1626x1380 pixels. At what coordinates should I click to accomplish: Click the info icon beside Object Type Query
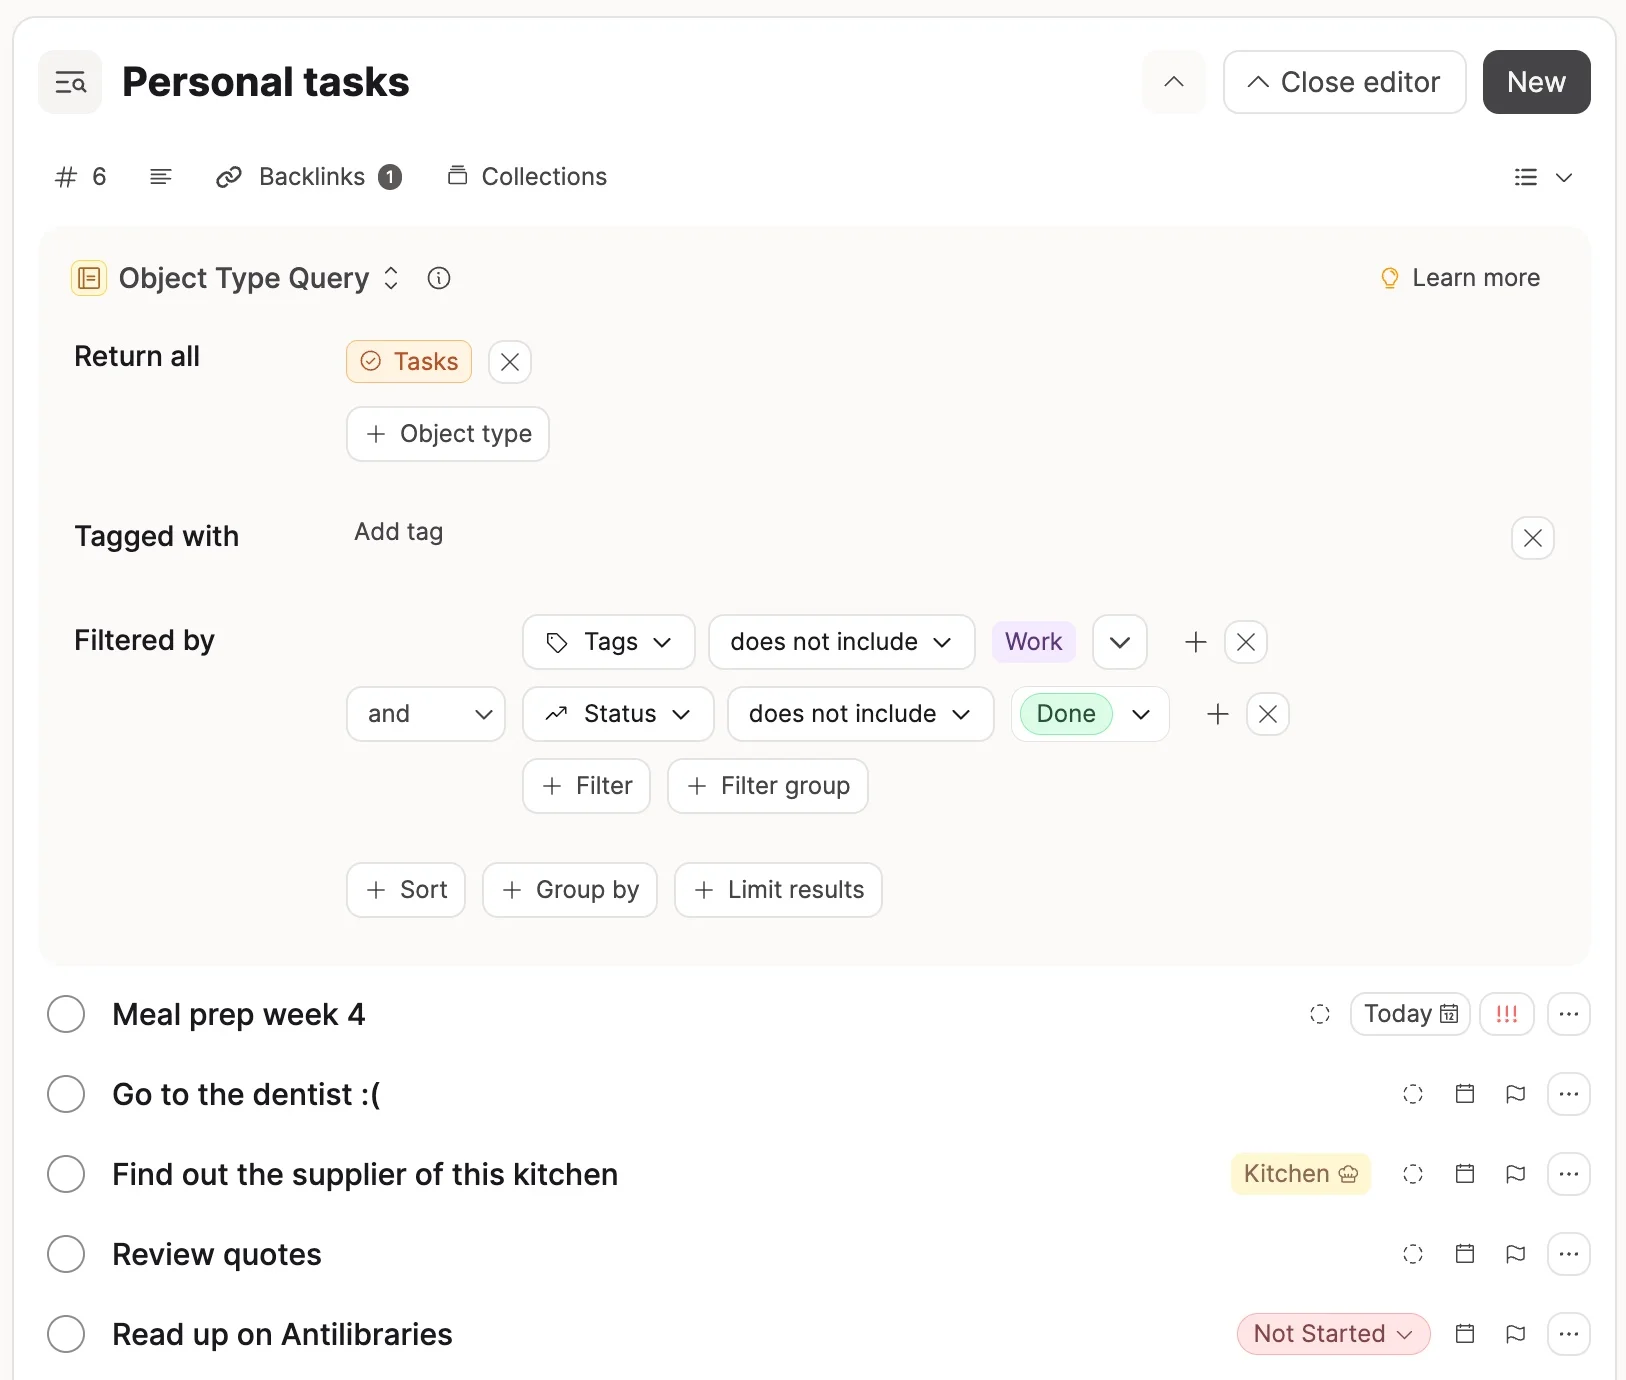pos(438,278)
